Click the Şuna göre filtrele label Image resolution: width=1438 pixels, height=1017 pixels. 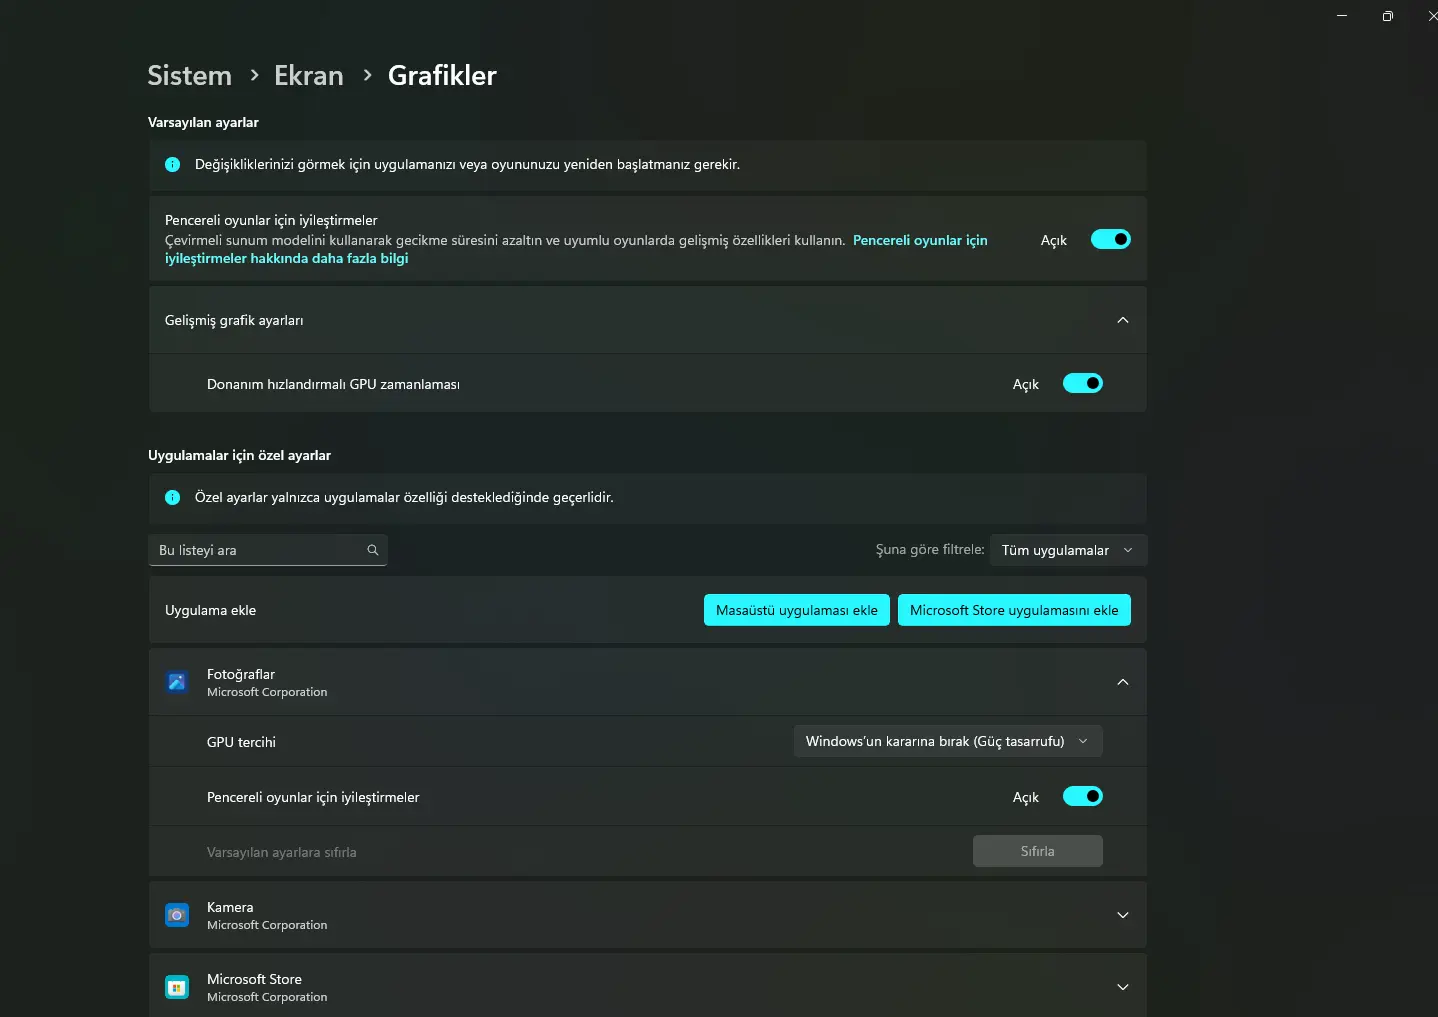pyautogui.click(x=930, y=549)
